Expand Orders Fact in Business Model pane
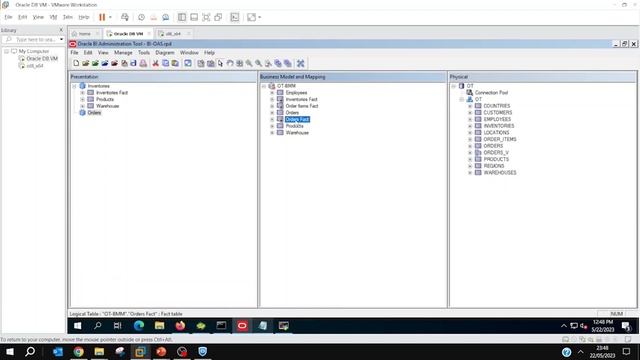The image size is (640, 360). (x=272, y=119)
